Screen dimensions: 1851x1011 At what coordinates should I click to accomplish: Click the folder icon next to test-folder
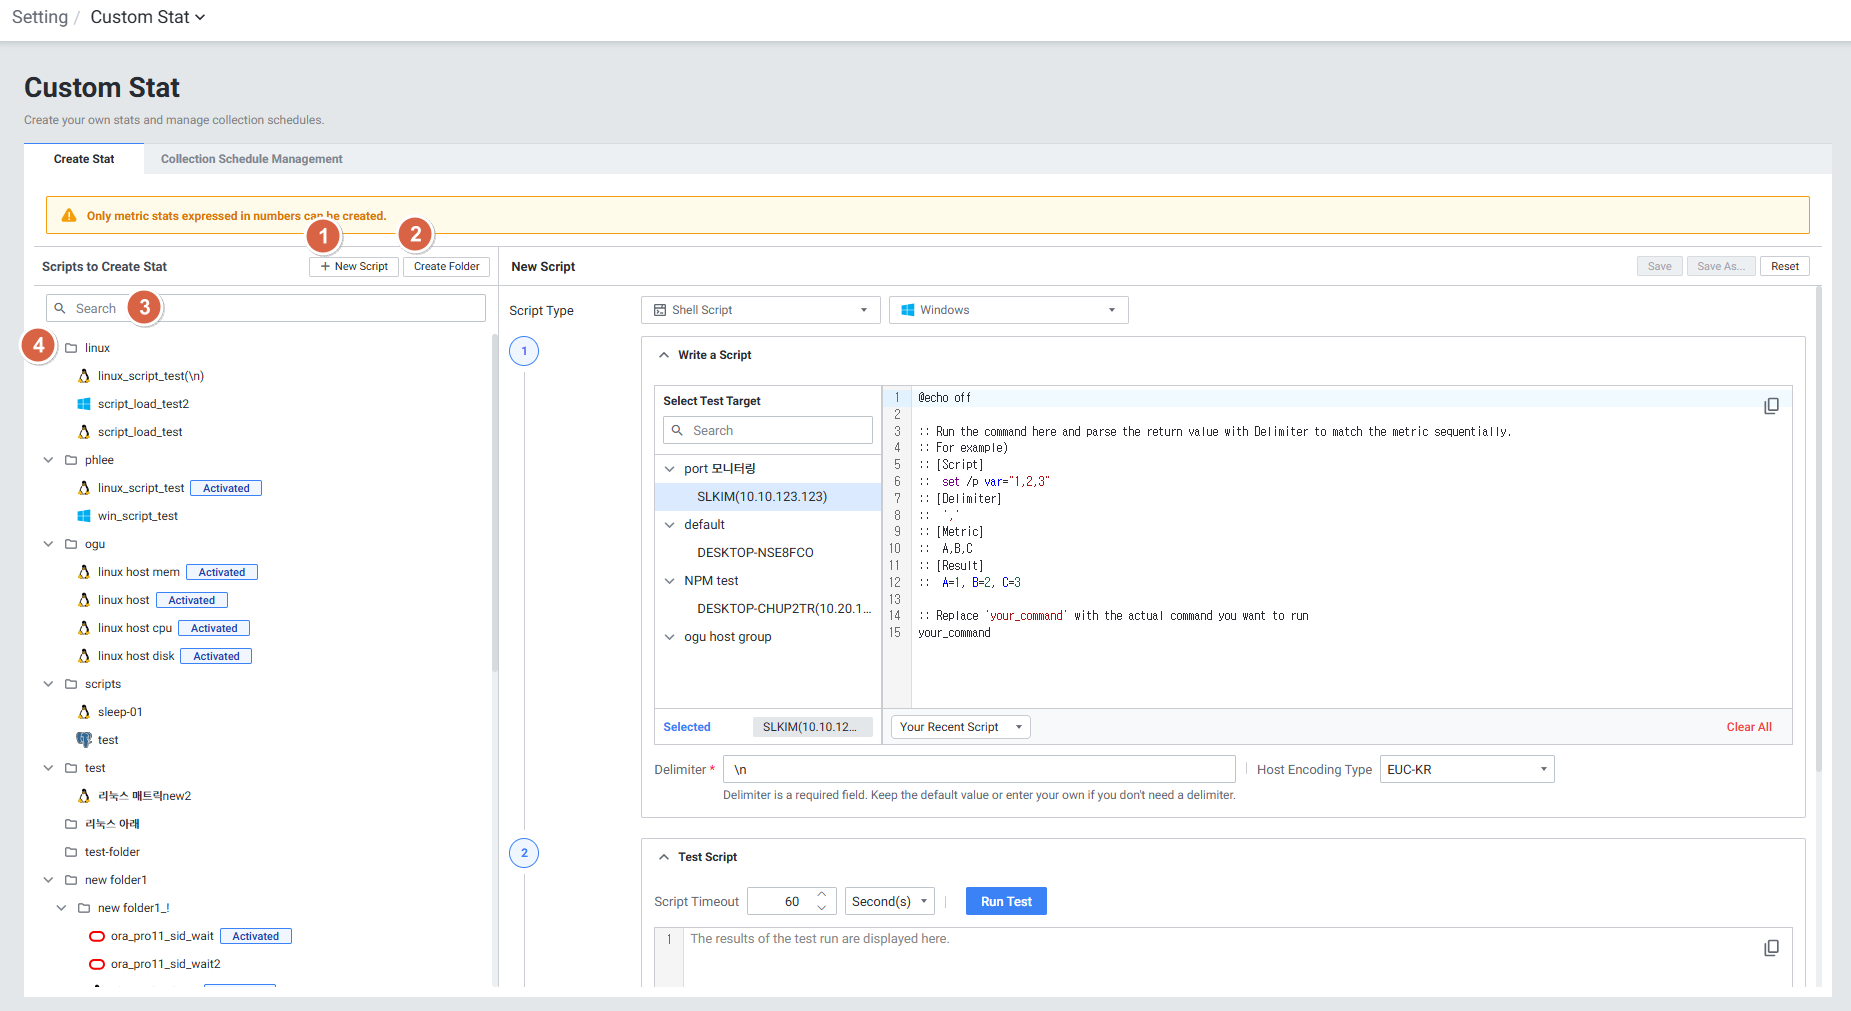point(71,852)
